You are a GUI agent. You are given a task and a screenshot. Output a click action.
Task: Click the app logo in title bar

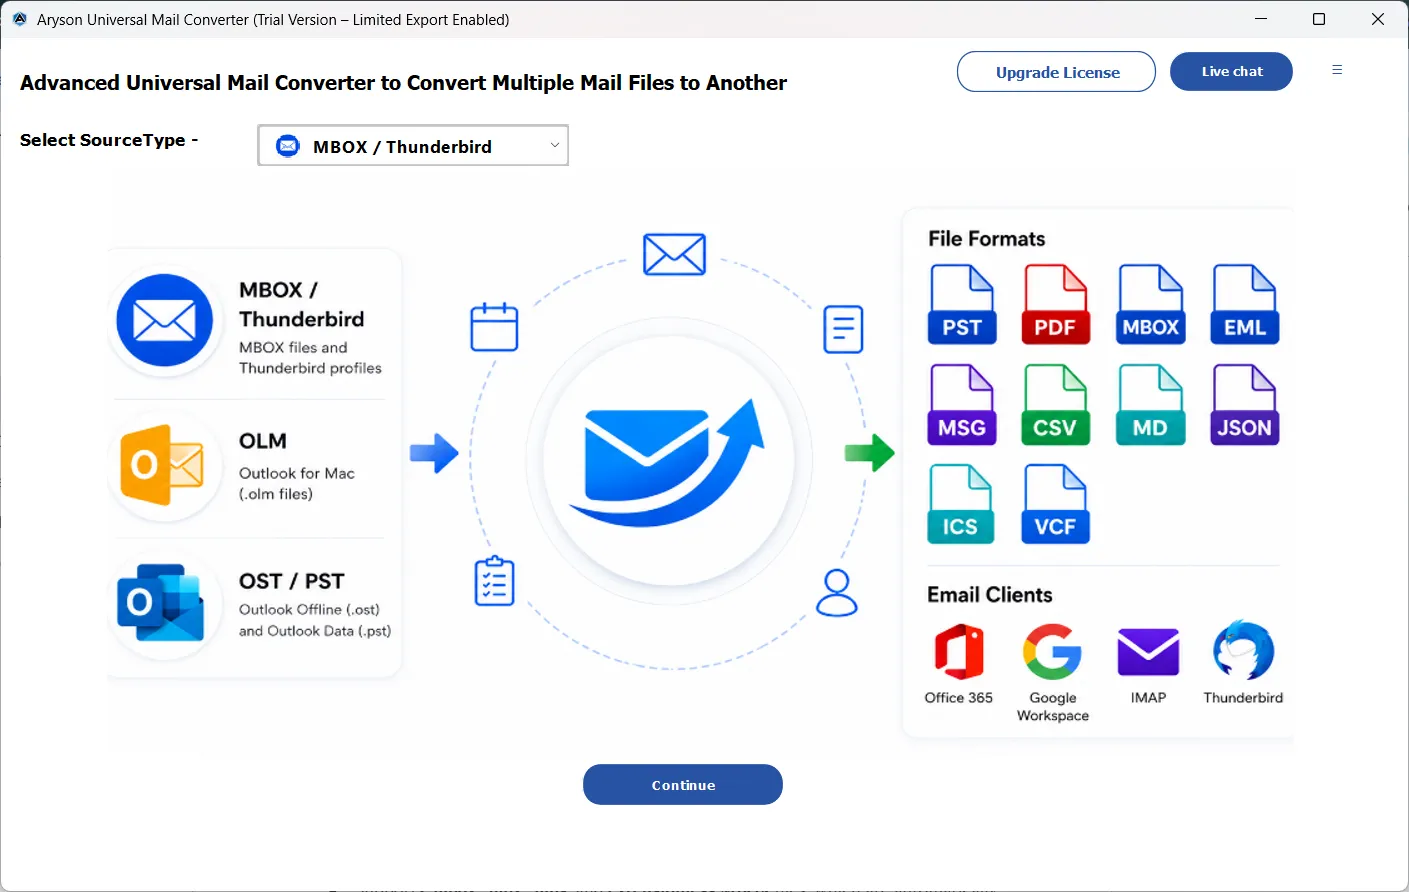tap(19, 19)
